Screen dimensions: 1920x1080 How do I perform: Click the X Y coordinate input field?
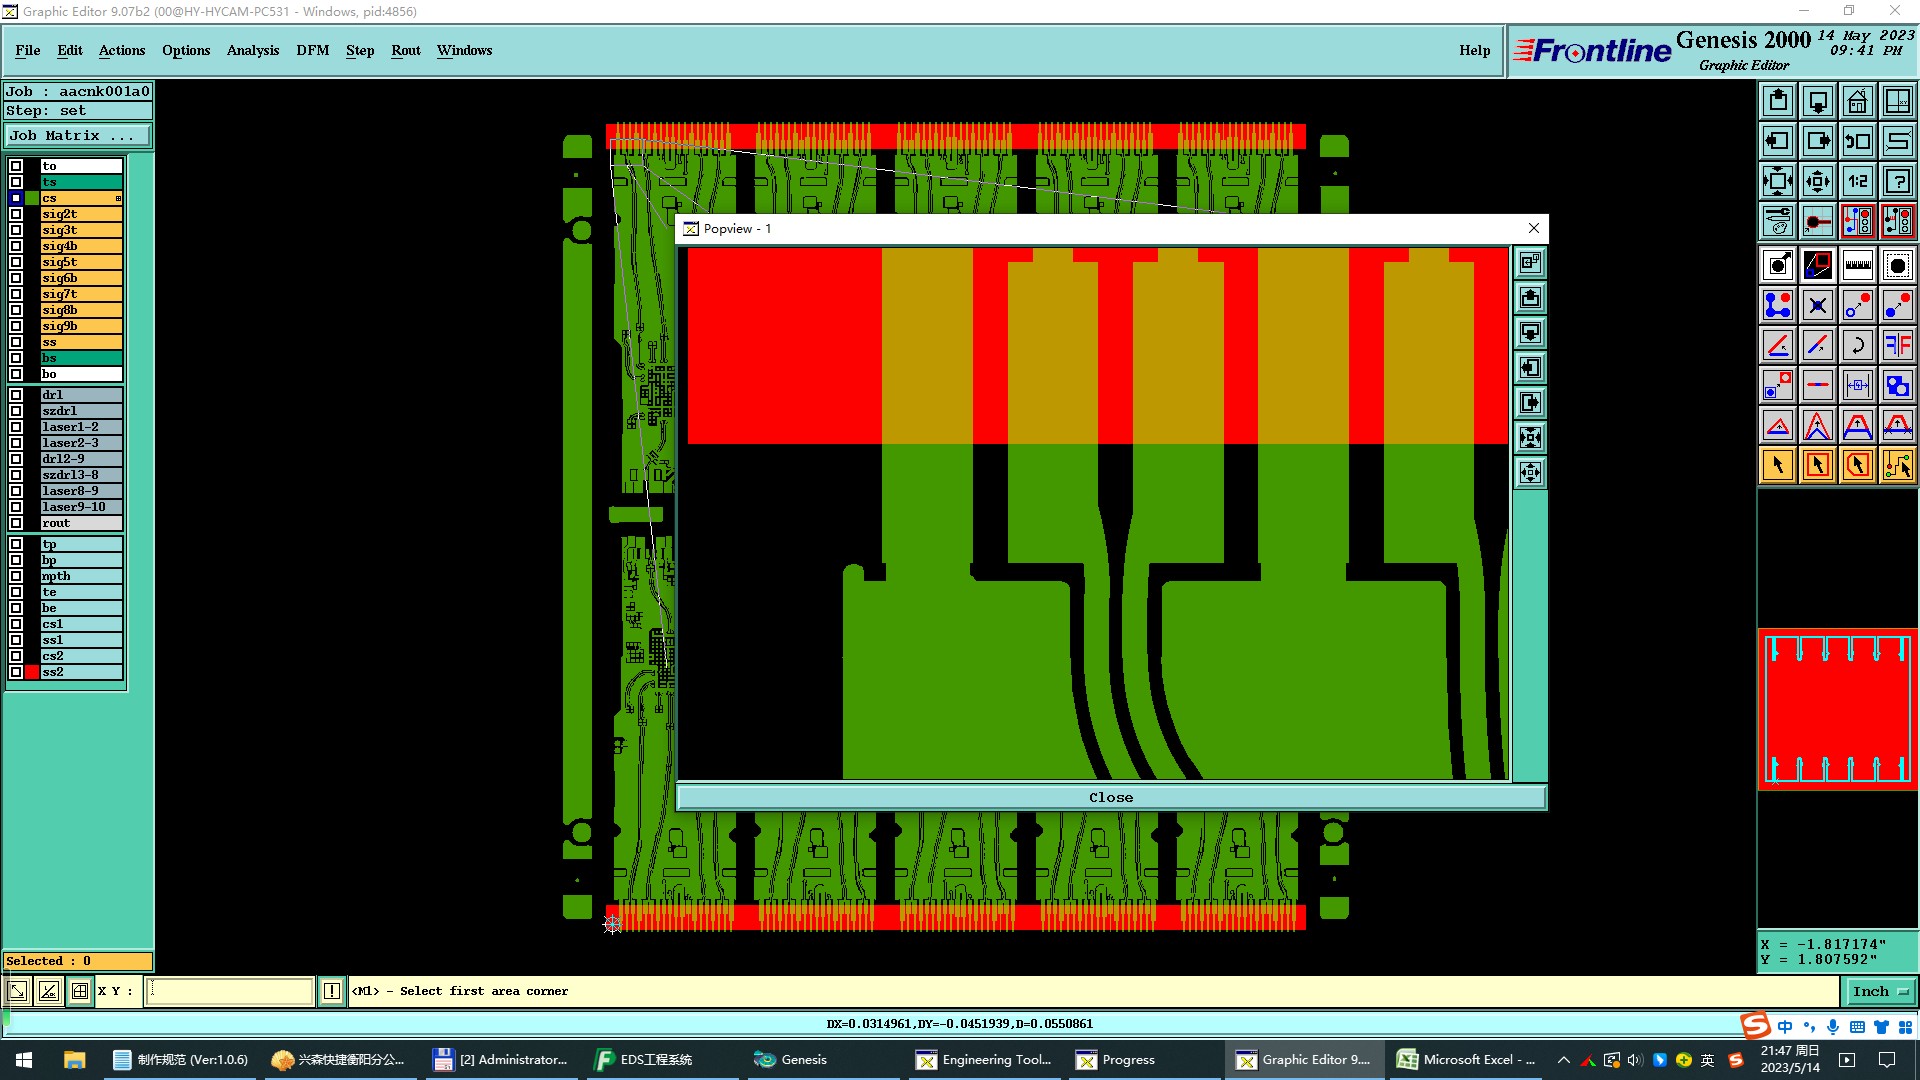click(x=230, y=991)
